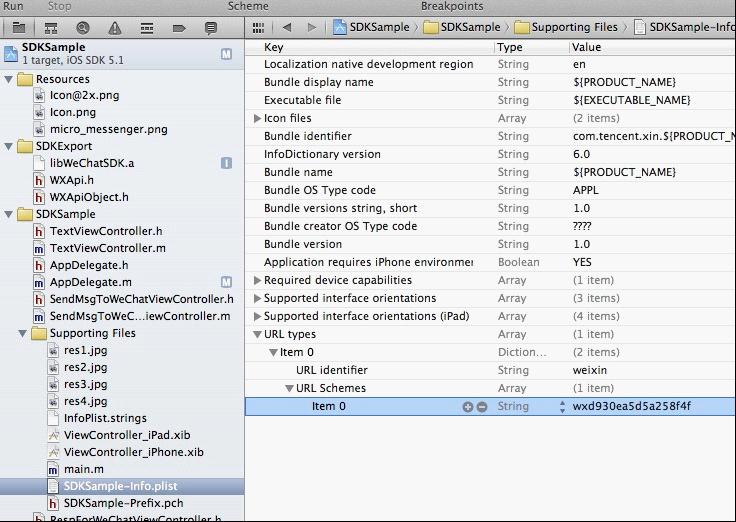Open the Project navigator folder icon
The width and height of the screenshot is (736, 522).
pyautogui.click(x=18, y=27)
